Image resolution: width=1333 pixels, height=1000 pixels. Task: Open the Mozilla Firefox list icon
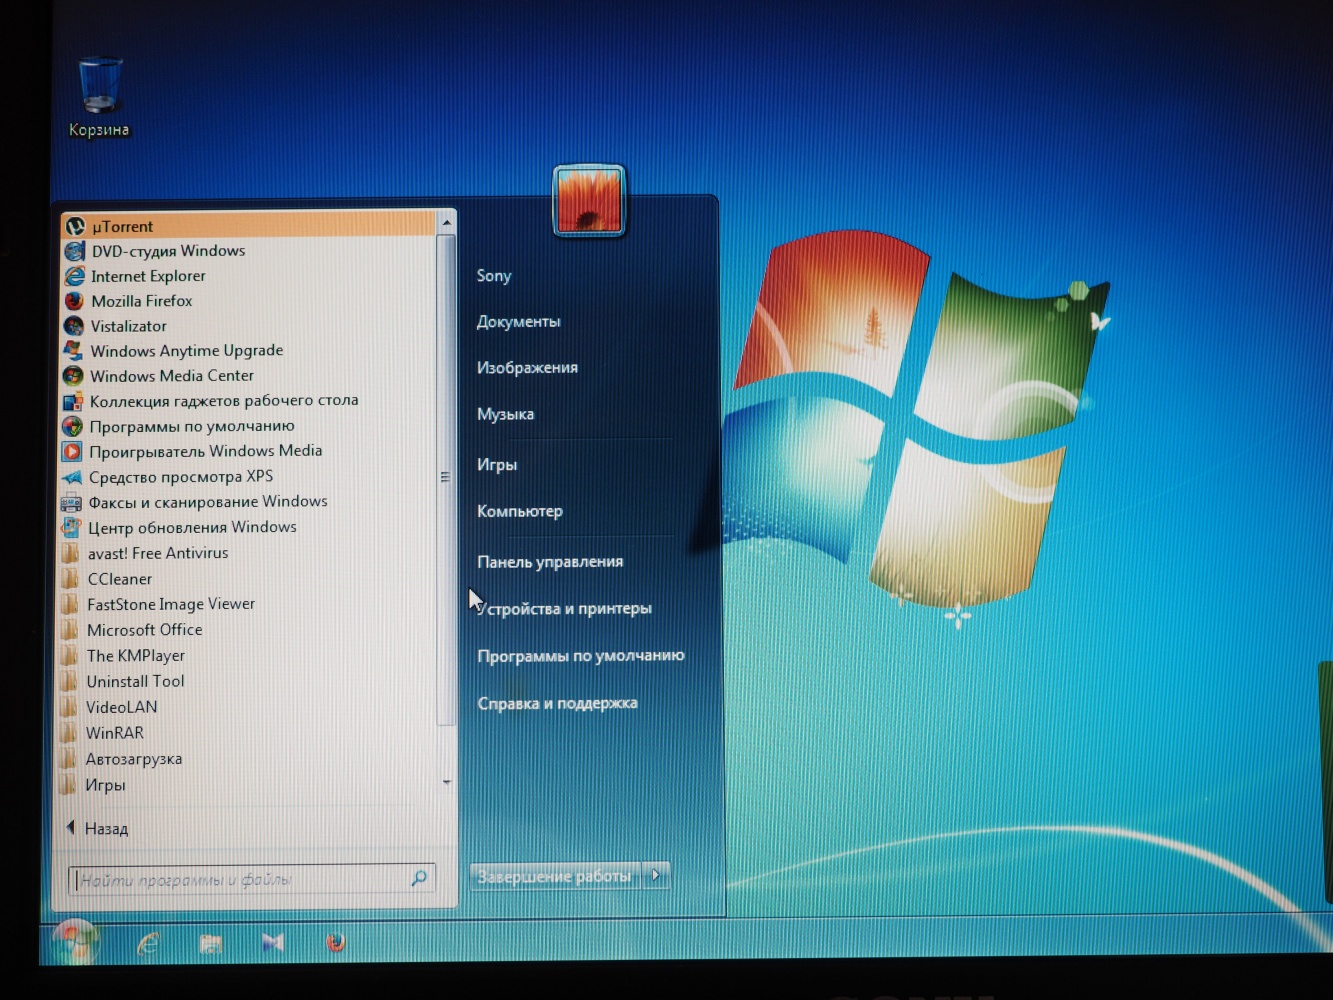point(74,301)
